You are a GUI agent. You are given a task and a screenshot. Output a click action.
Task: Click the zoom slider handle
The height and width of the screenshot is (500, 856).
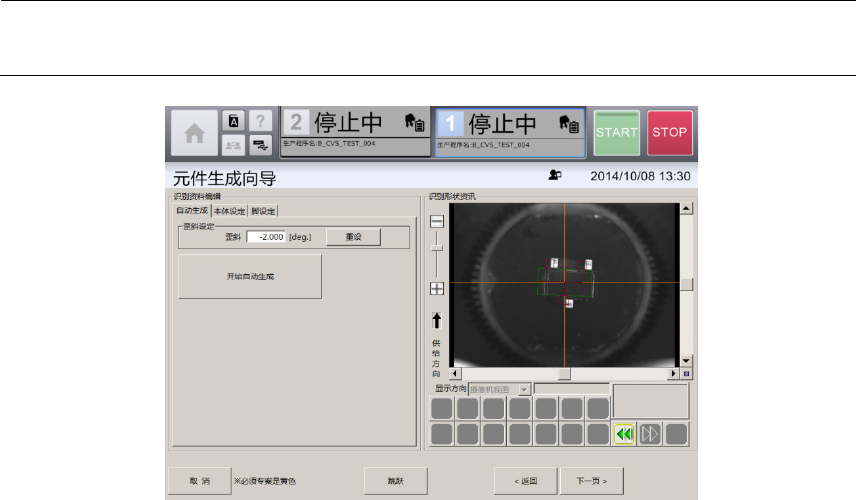437,248
